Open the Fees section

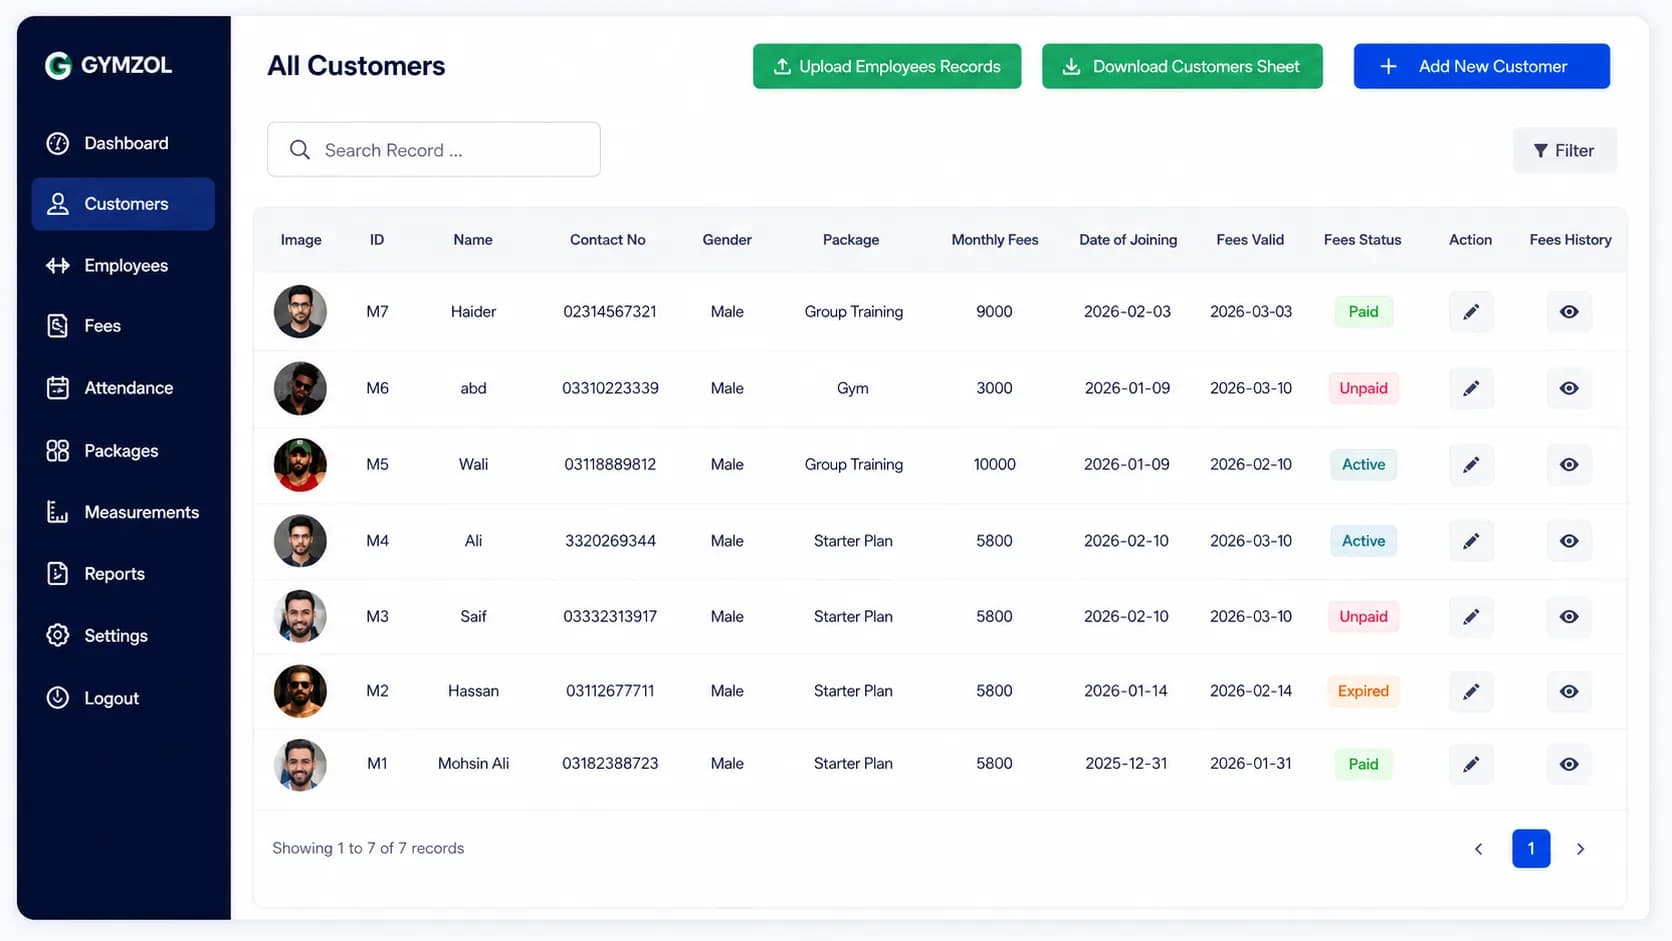123,326
